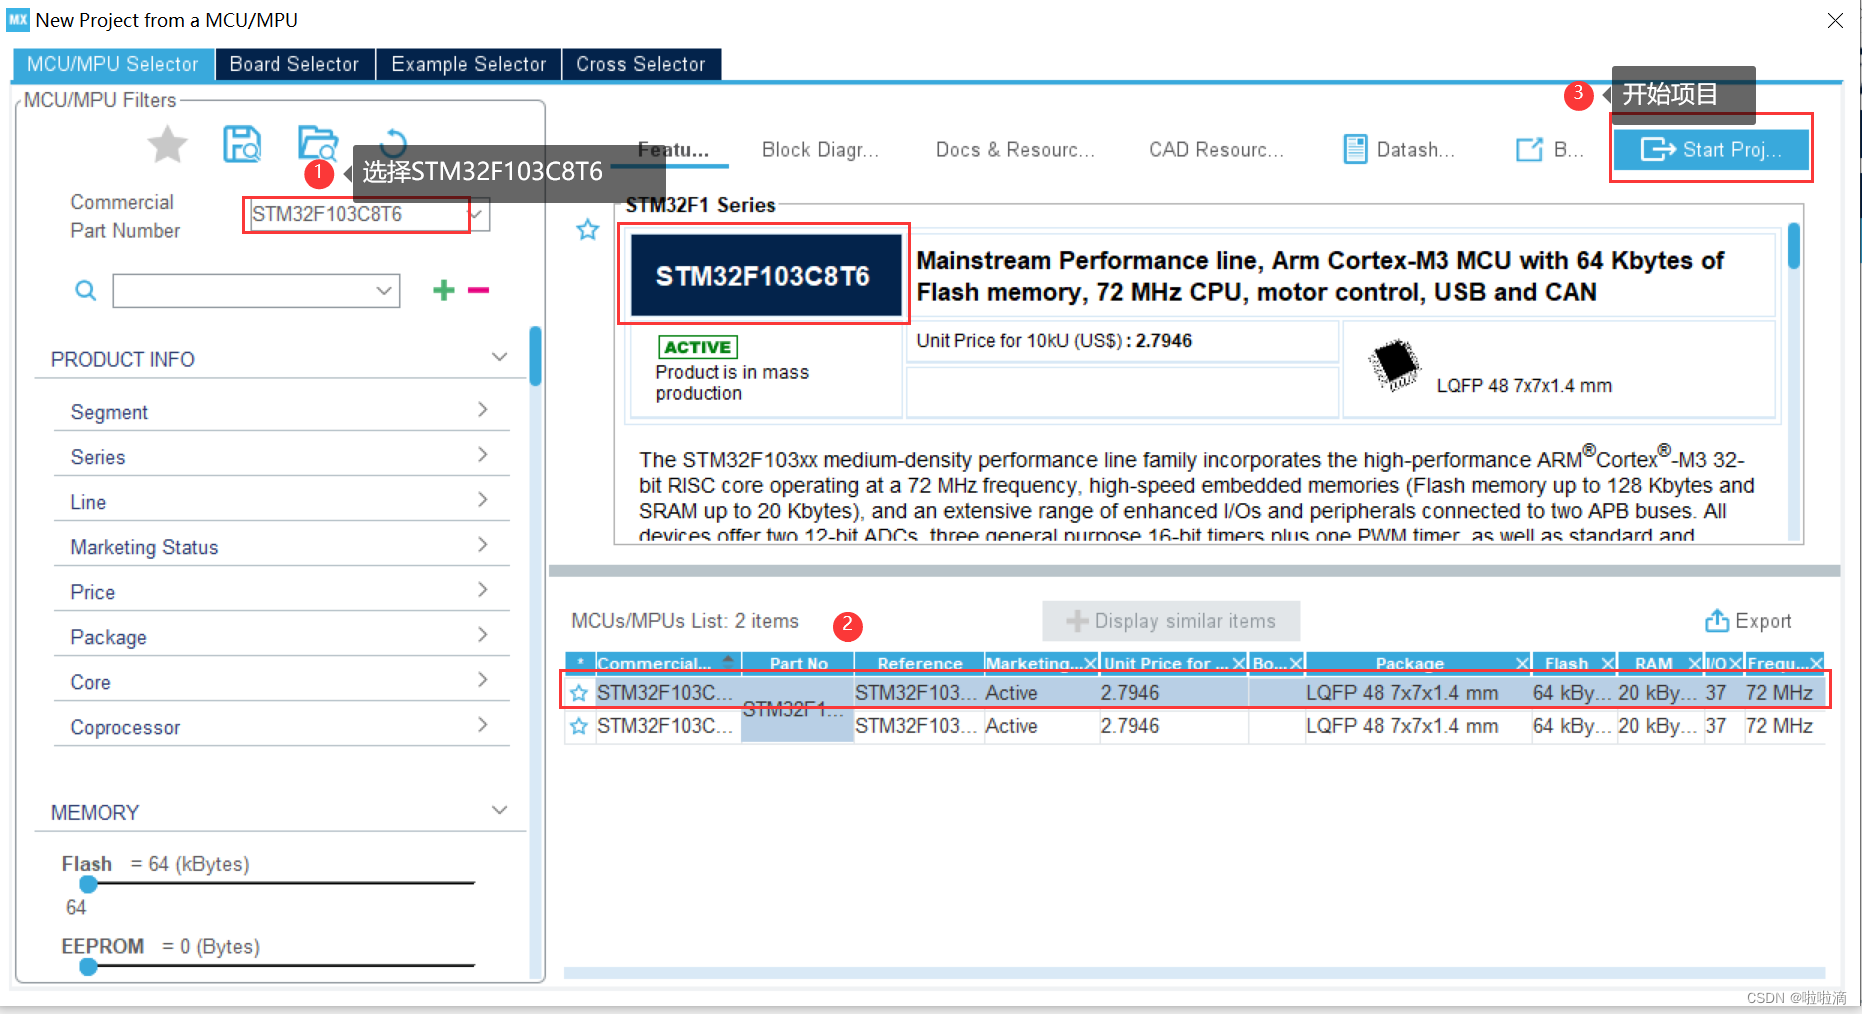
Task: Click the Export share icon
Action: 1717,621
